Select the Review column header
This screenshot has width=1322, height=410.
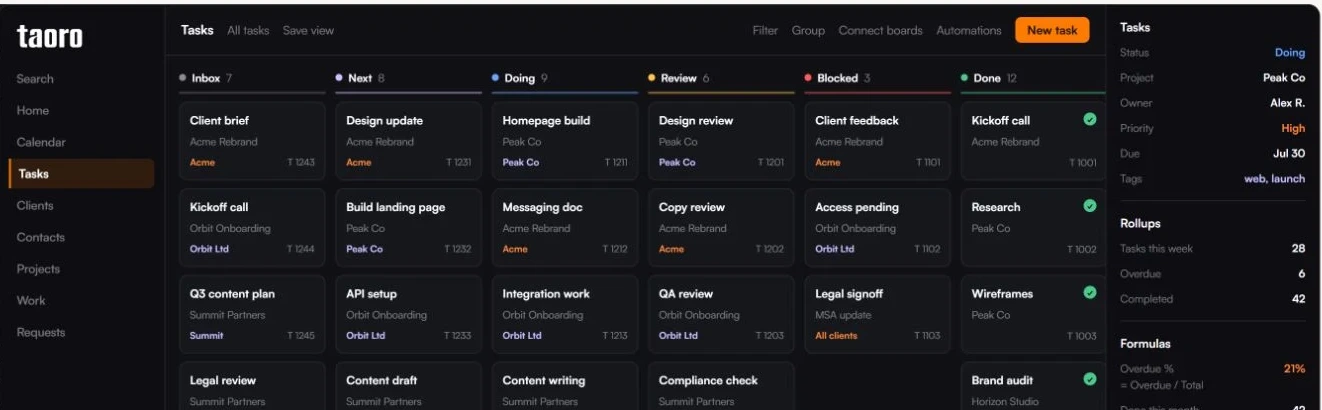click(x=721, y=78)
